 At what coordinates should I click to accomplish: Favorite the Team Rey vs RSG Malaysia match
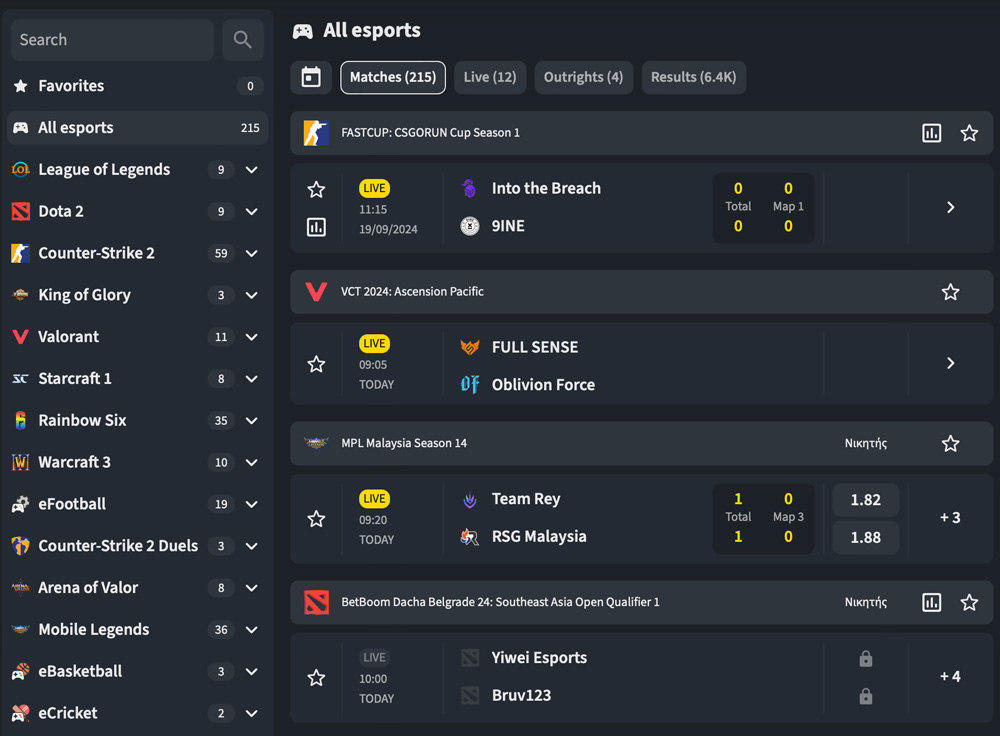click(x=316, y=519)
